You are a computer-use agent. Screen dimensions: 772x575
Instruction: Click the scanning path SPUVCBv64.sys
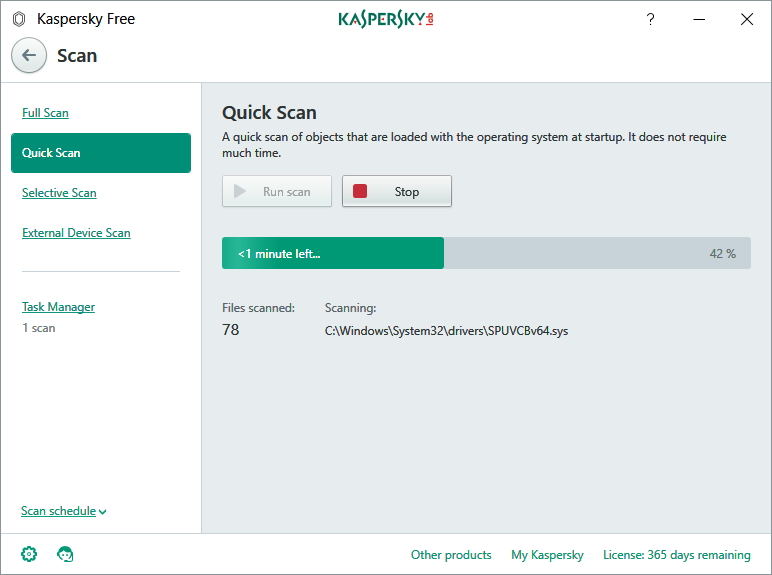[x=446, y=331]
